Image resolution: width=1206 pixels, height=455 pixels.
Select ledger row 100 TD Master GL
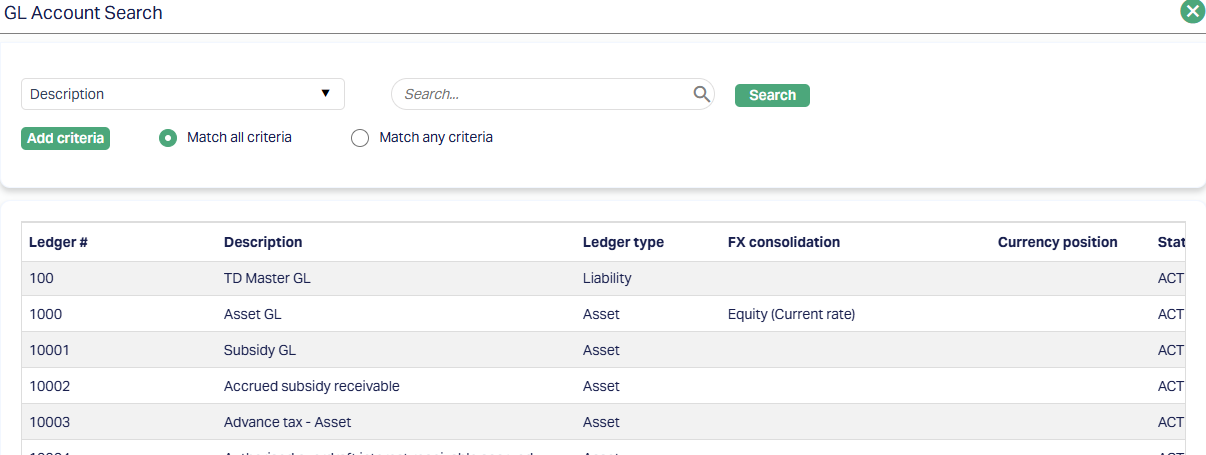tap(267, 278)
